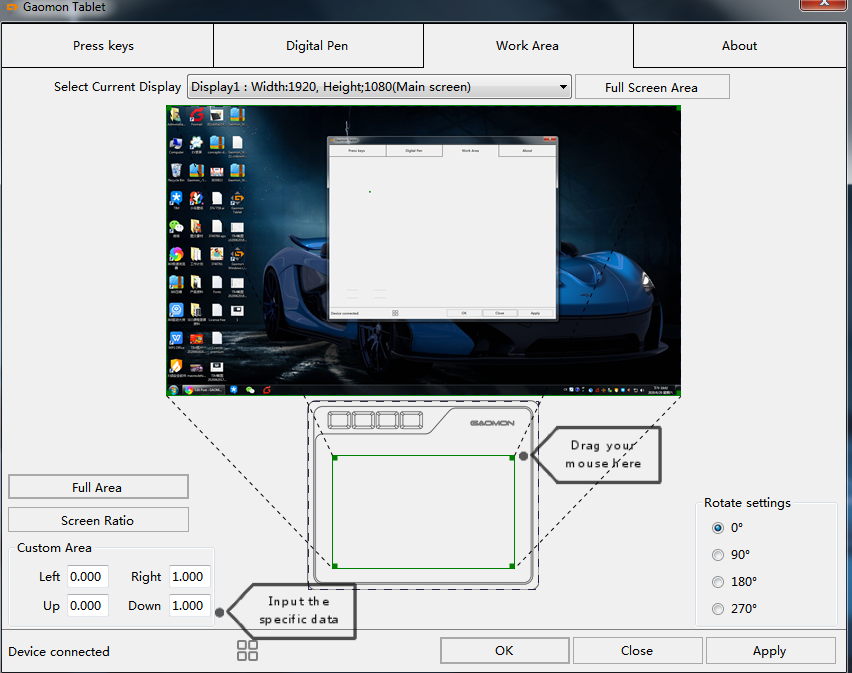Click the Gaomon Tablet title bar icon

pyautogui.click(x=11, y=7)
